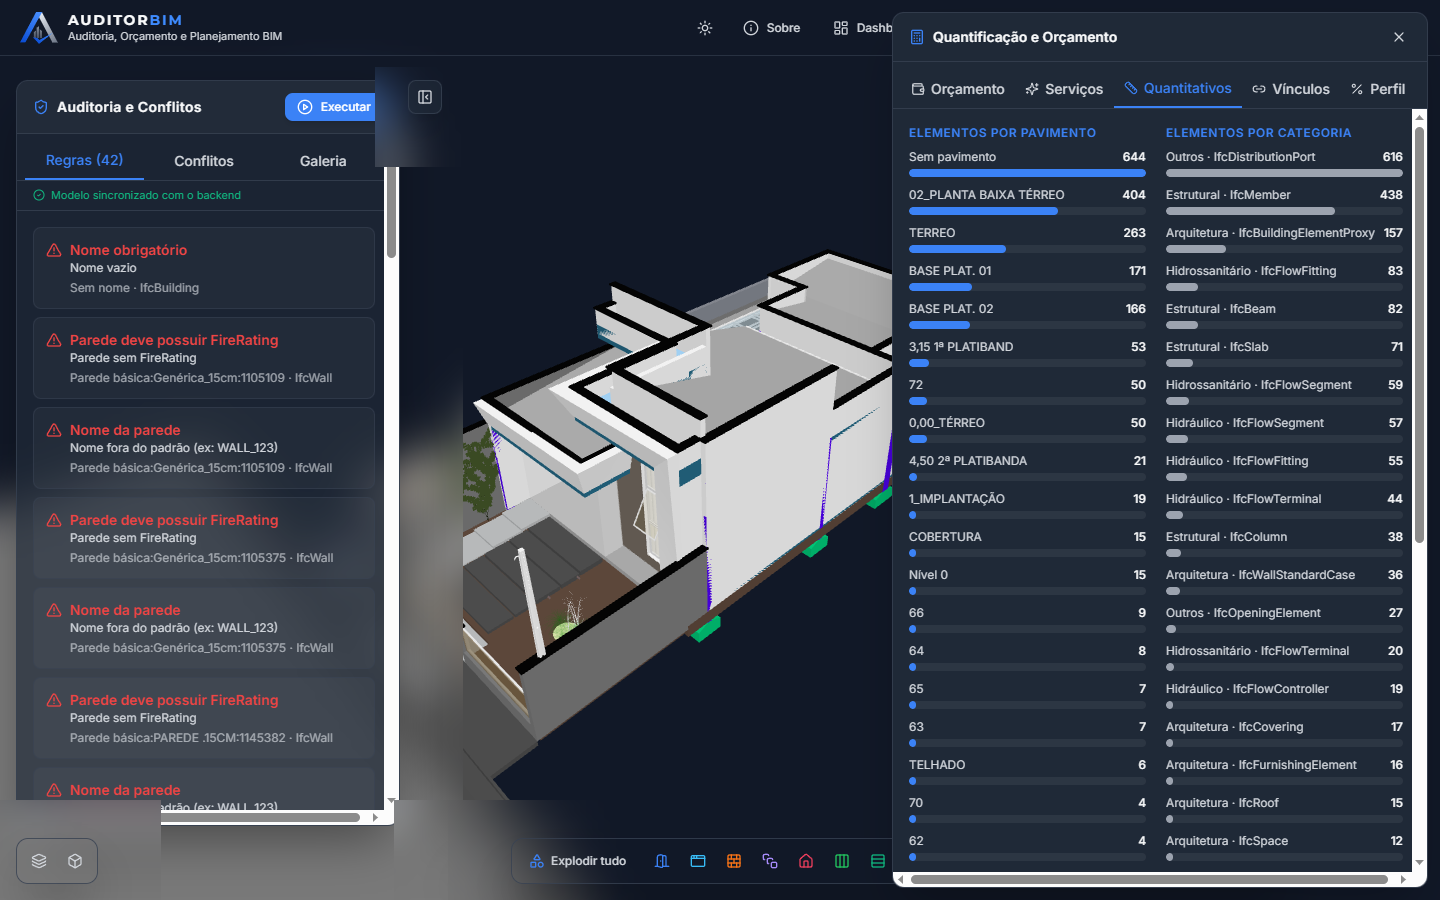Viewport: 1440px width, 900px height.
Task: Select FireRating rule for wall 1105109
Action: click(204, 358)
